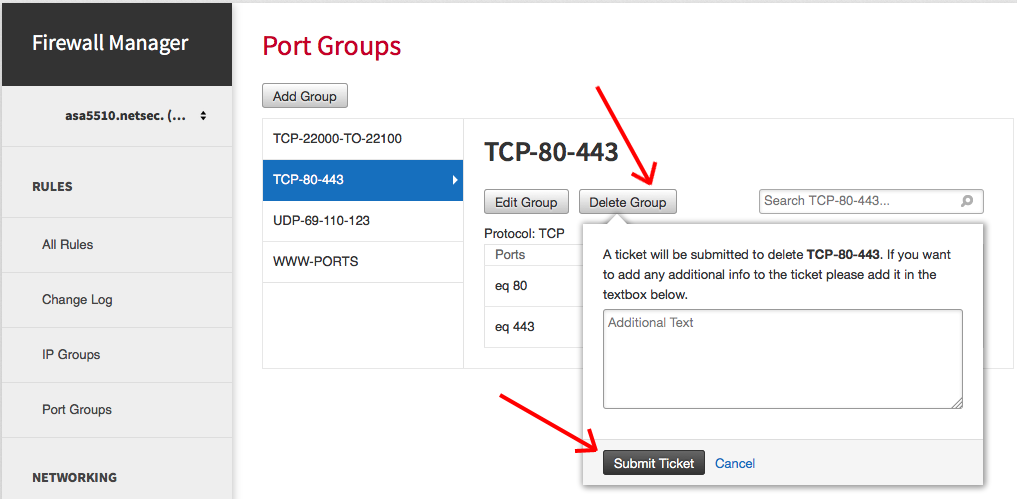Click the Edit Group button
Image resolution: width=1017 pixels, height=499 pixels.
(x=526, y=202)
